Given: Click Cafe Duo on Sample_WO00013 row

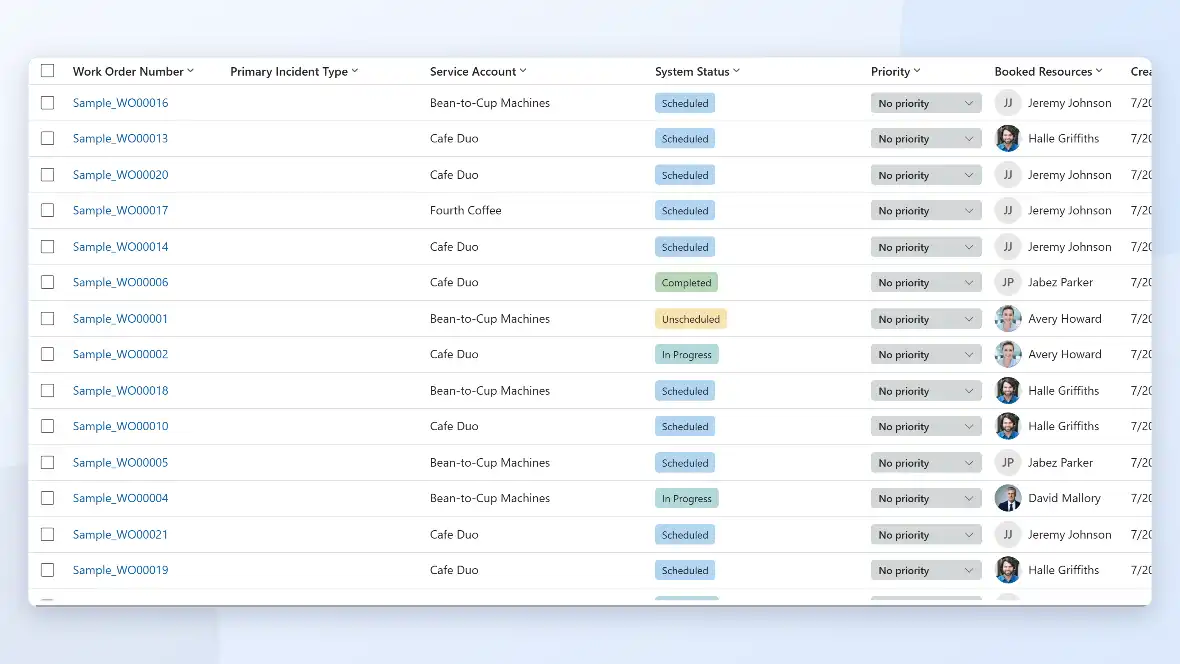Looking at the screenshot, I should pyautogui.click(x=454, y=139).
